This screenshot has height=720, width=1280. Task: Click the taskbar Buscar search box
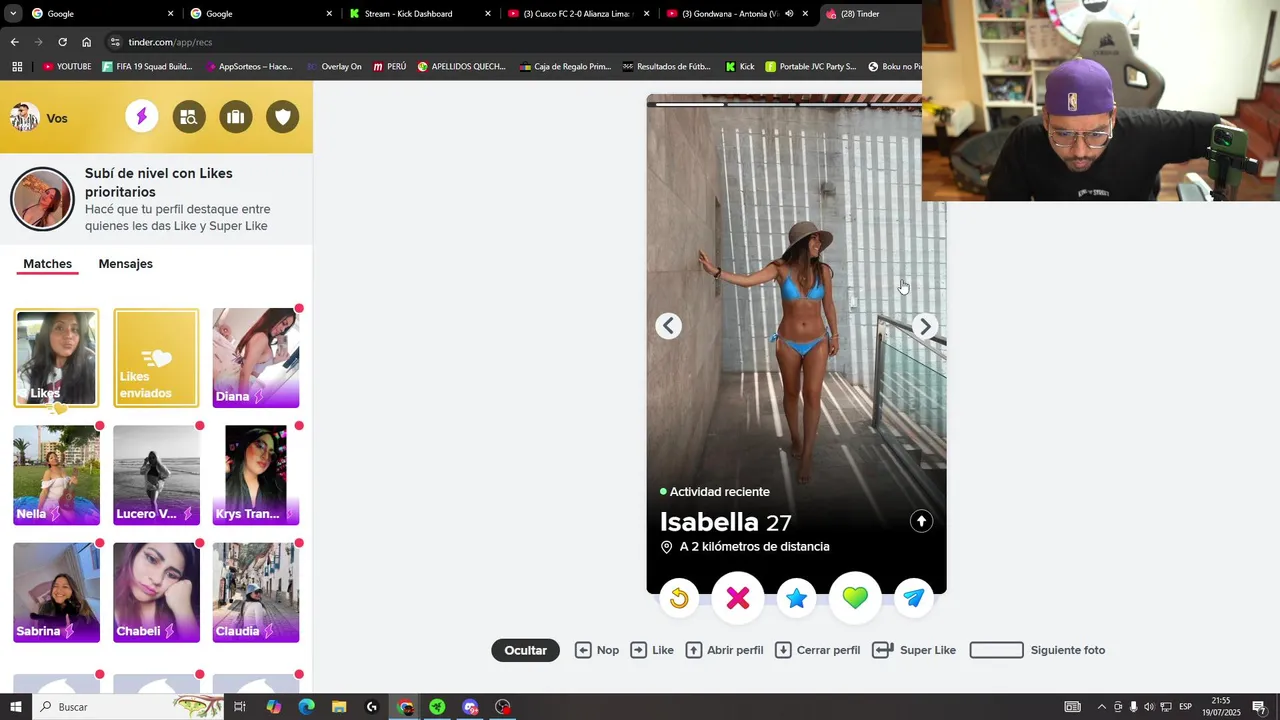[130, 707]
